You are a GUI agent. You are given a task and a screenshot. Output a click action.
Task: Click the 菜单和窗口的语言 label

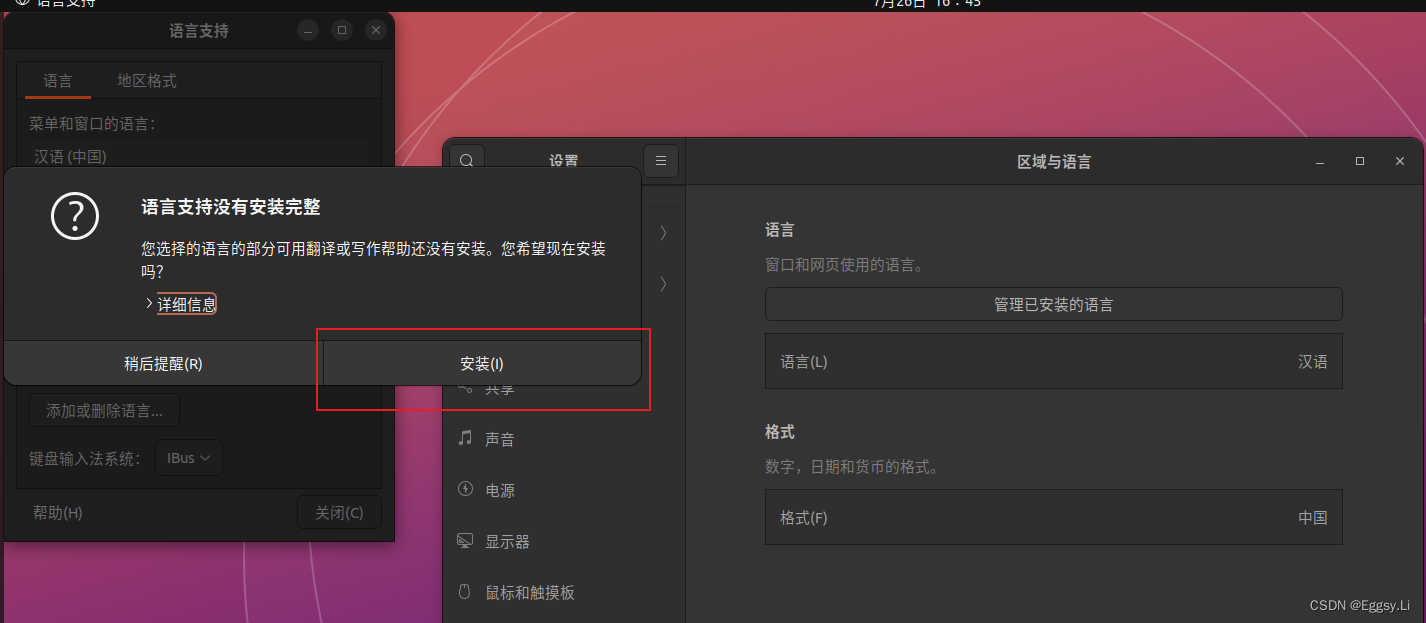click(92, 124)
